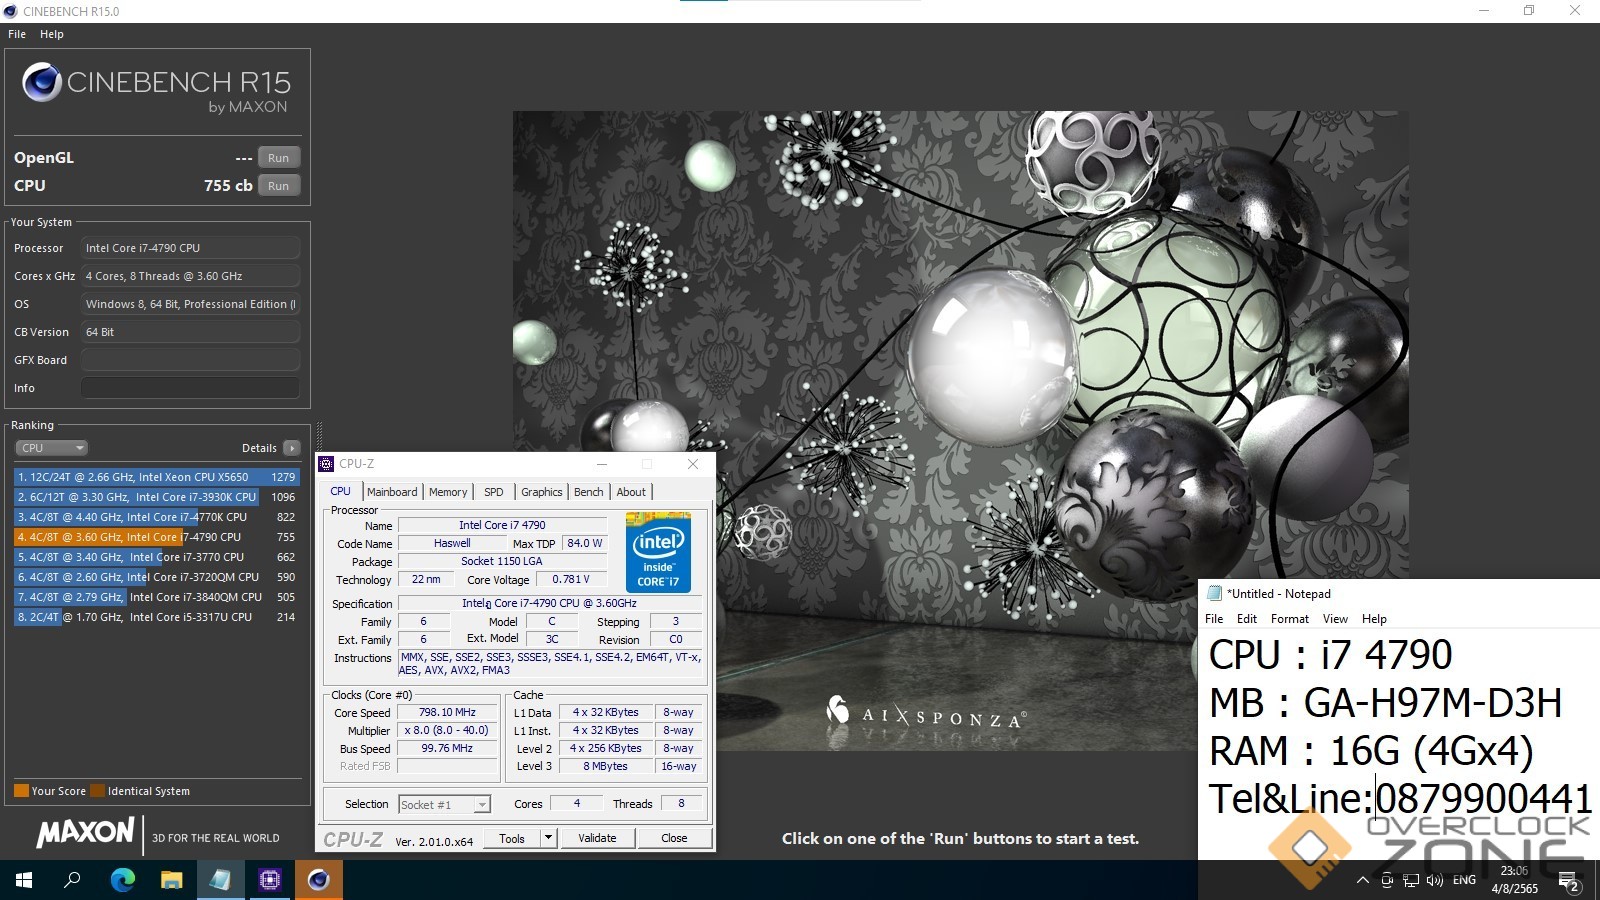Open the Format menu in Notepad
Viewport: 1600px width, 900px height.
point(1289,619)
